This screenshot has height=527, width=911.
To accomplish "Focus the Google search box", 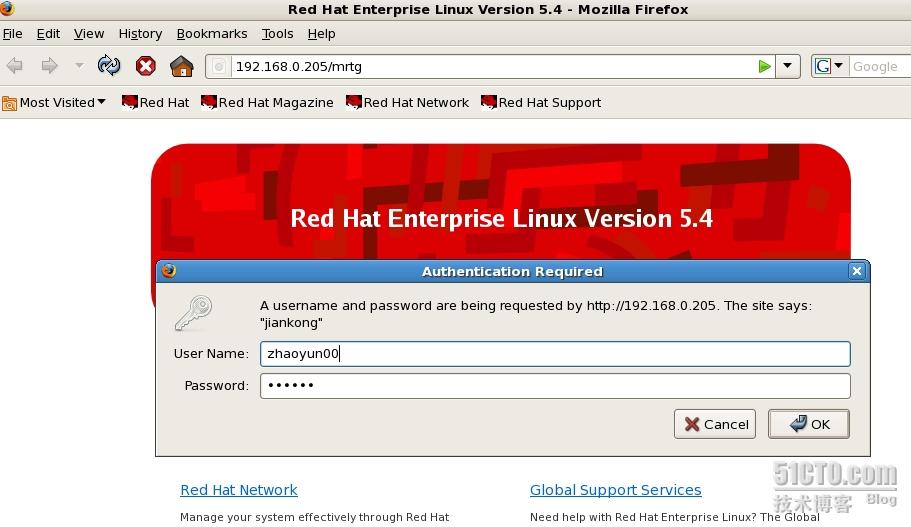I will coord(878,67).
